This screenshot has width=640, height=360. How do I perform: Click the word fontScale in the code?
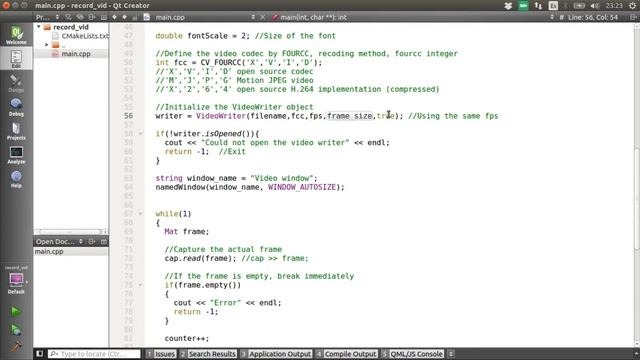click(207, 36)
